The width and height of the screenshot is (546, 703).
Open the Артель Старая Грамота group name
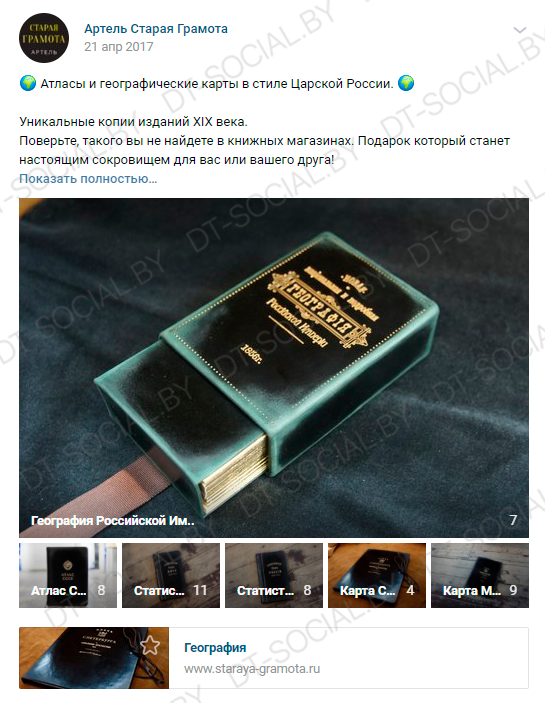156,29
